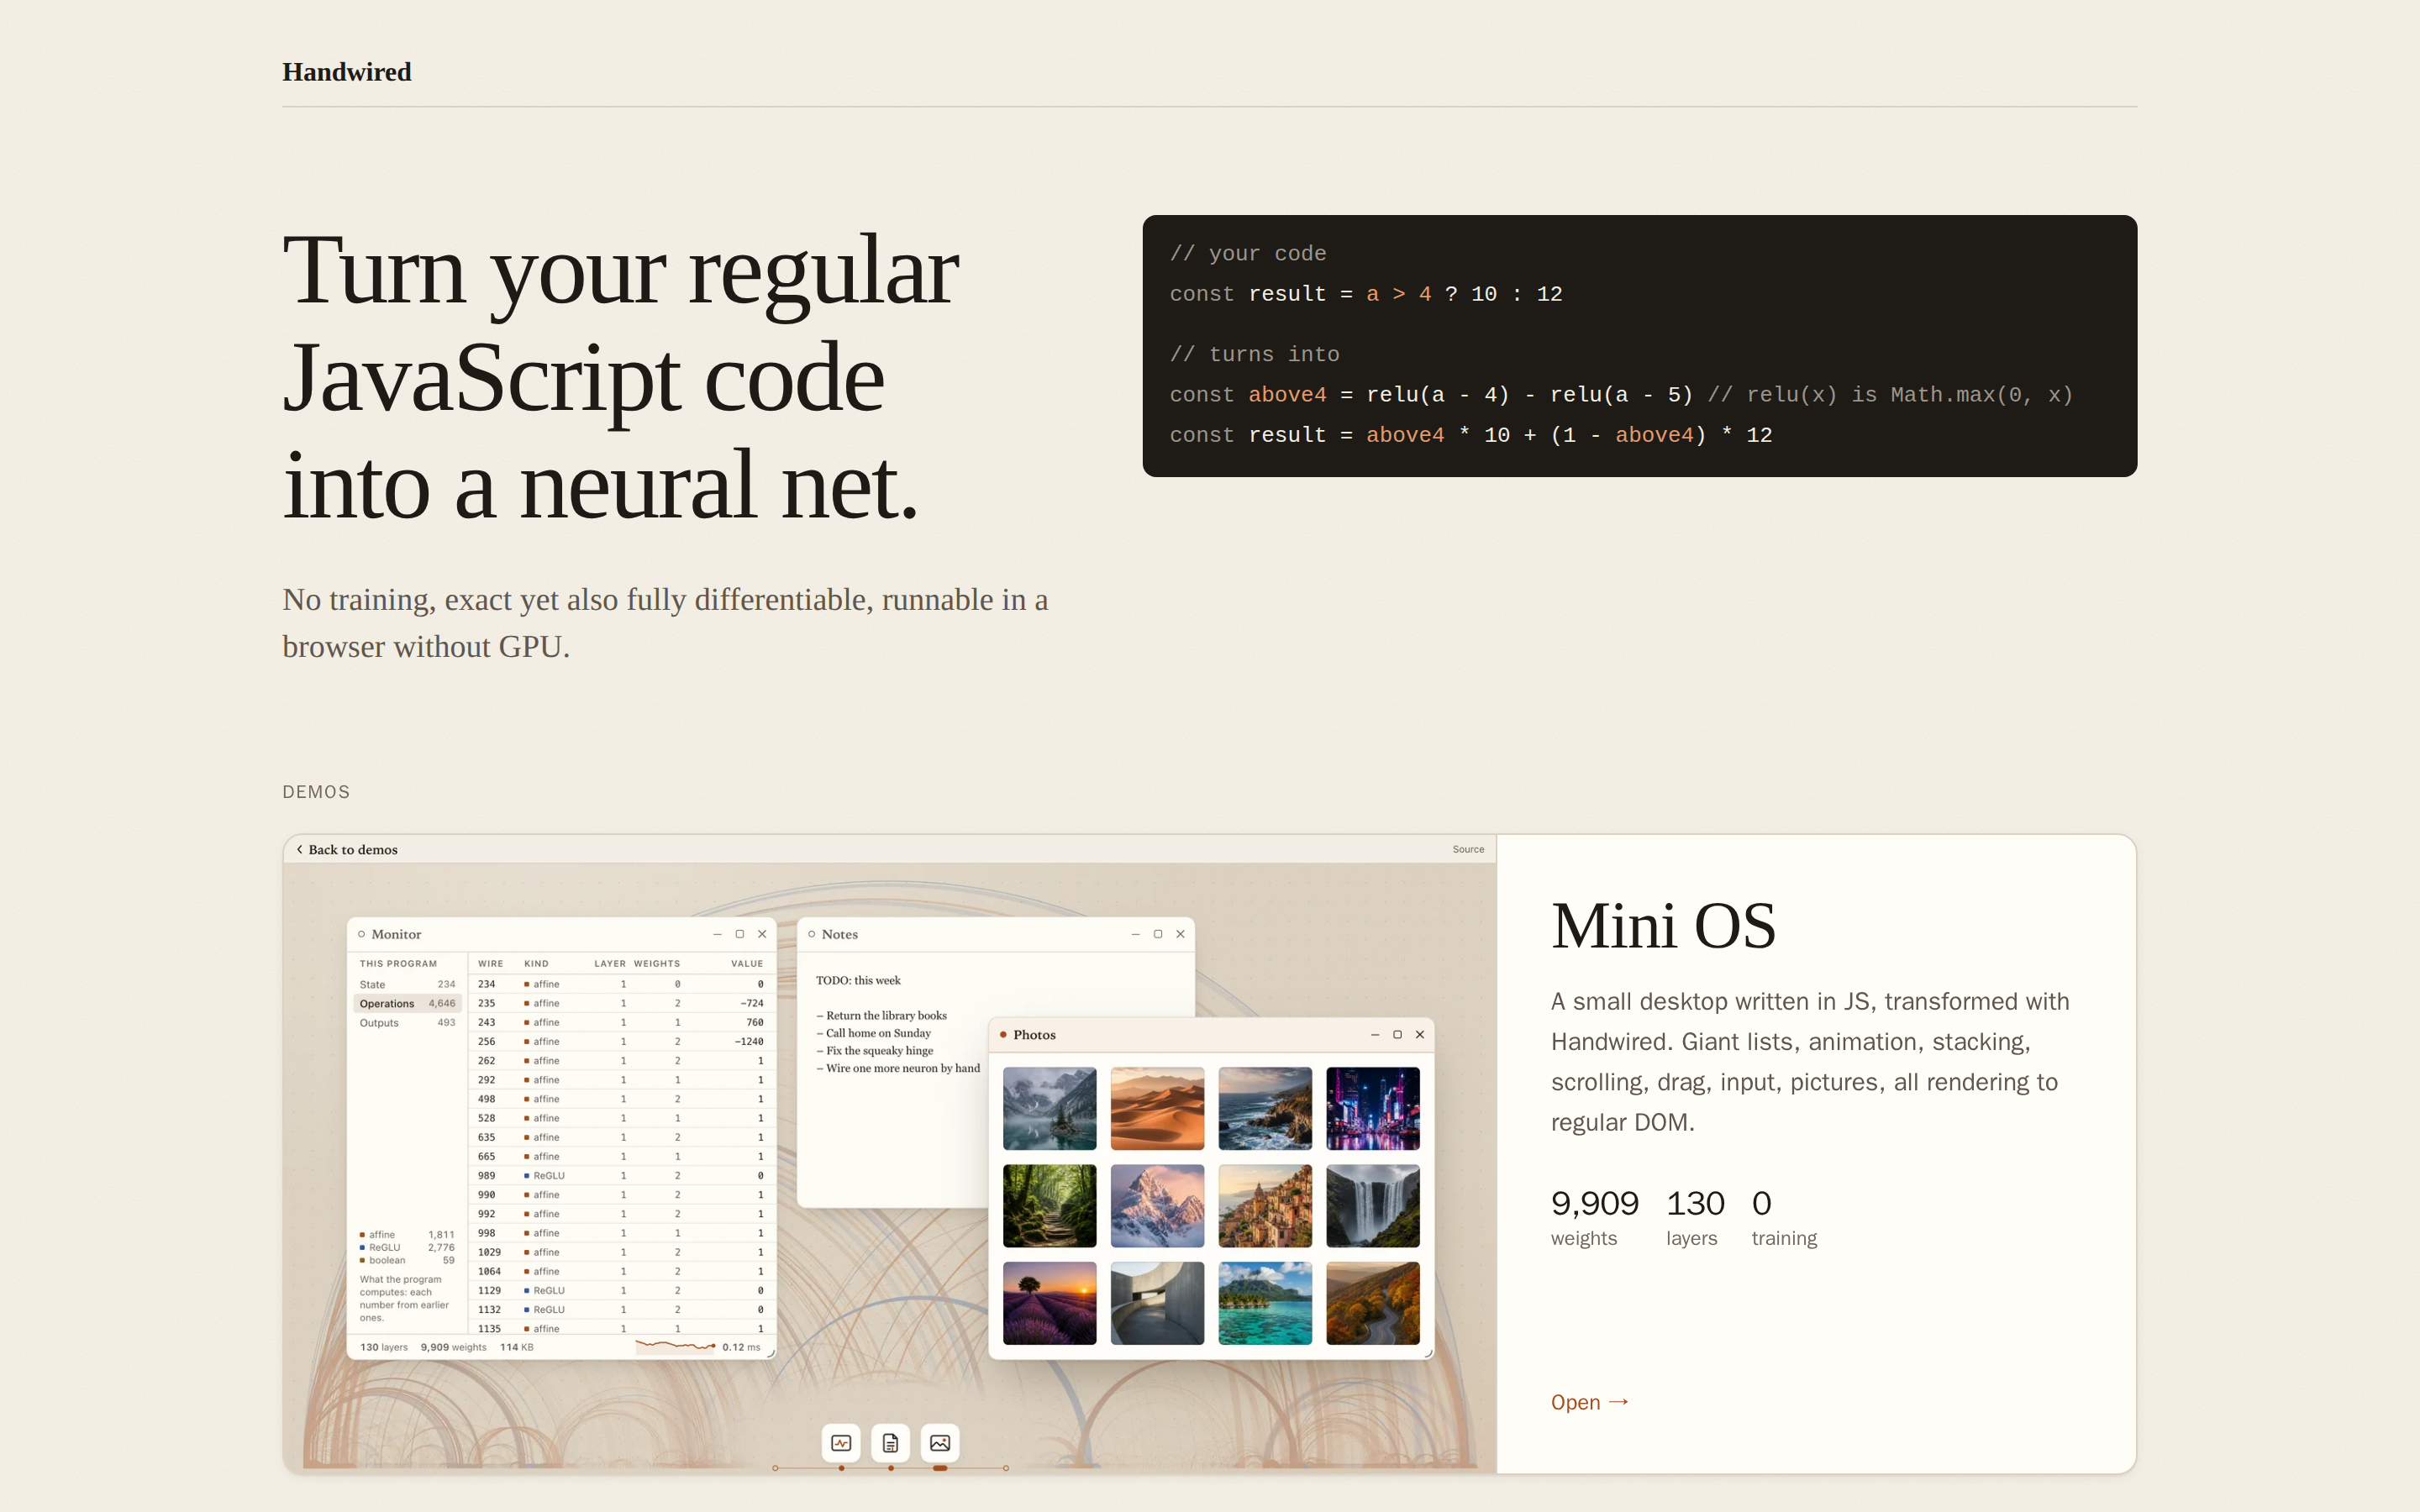Maximize the Monitor window

point(740,934)
